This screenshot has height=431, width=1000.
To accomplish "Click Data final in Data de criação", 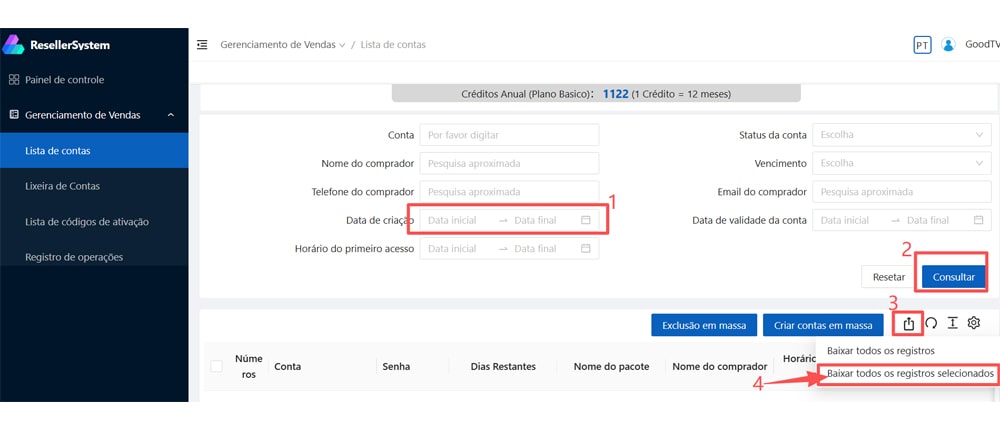I will [x=536, y=220].
